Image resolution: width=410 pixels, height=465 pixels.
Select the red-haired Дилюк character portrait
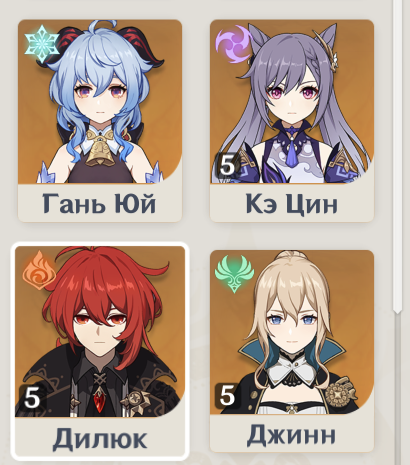[x=100, y=332]
